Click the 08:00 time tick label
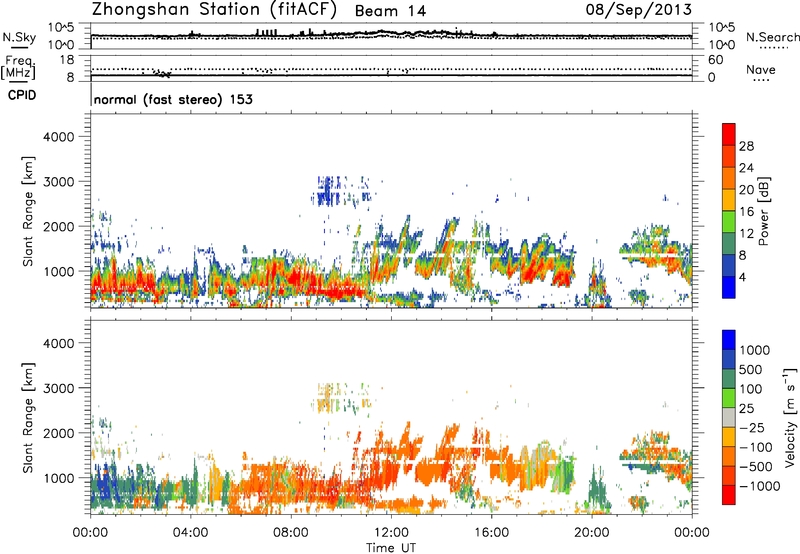Viewport: 800px width, 554px height. click(291, 533)
